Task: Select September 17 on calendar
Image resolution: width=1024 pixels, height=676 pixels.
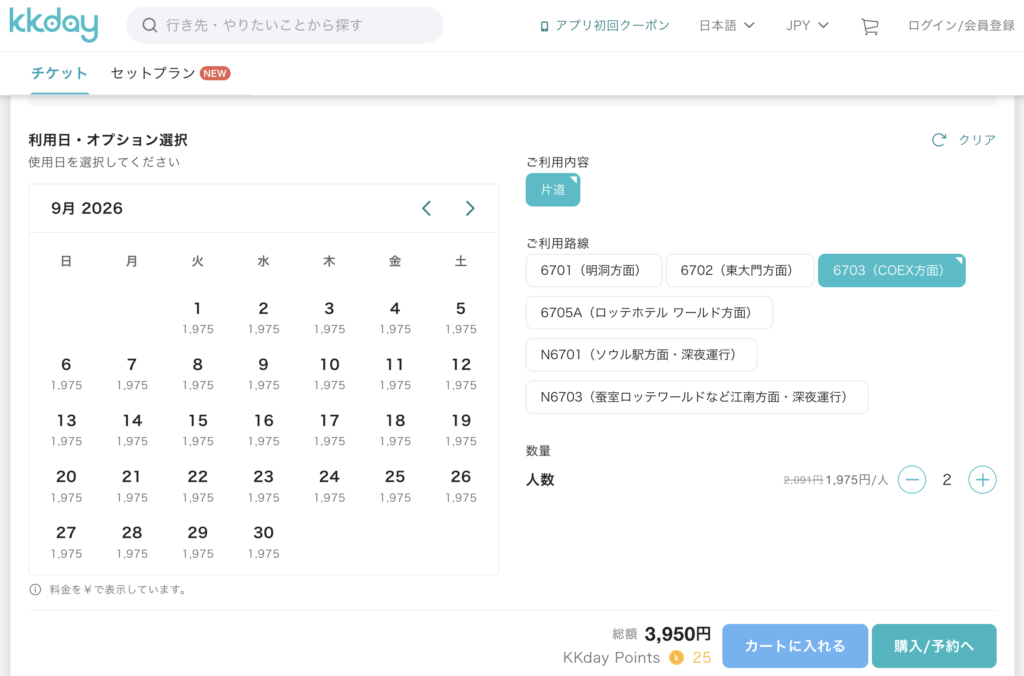Action: 329,429
